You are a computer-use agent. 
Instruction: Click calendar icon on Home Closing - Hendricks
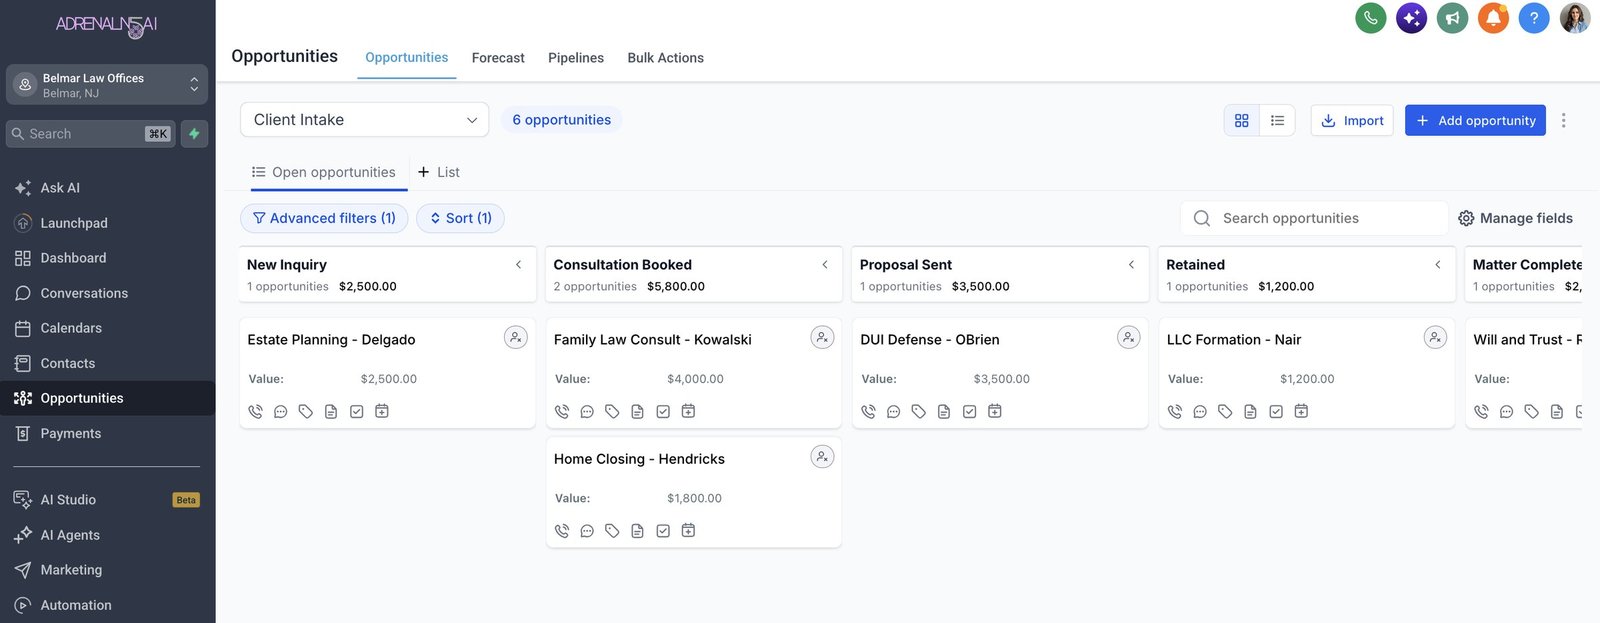pyautogui.click(x=688, y=530)
